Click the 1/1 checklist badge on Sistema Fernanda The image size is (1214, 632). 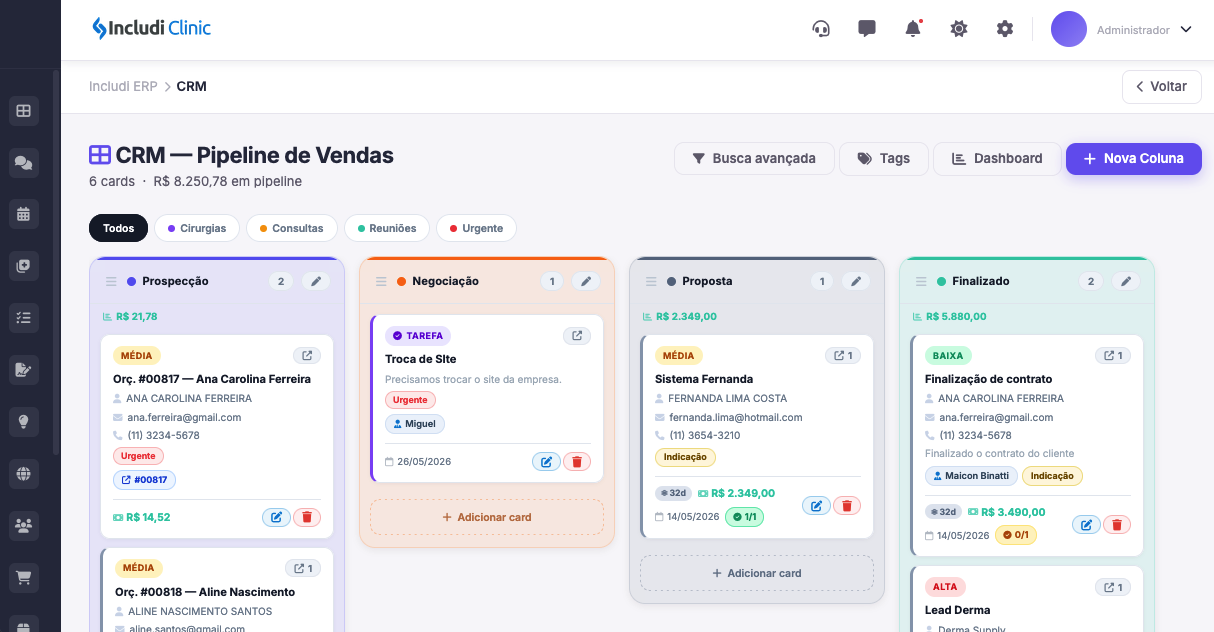tap(744, 517)
